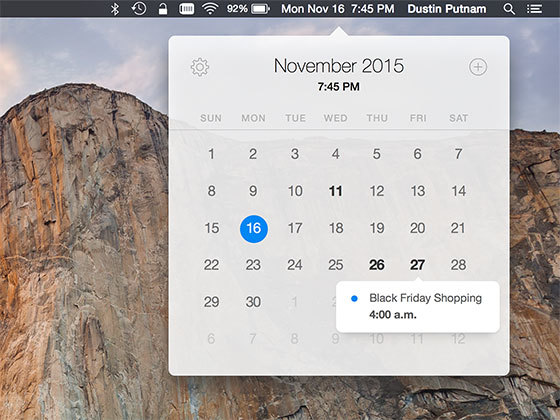The height and width of the screenshot is (420, 560).
Task: Pick date 3 in first week
Action: pos(295,154)
